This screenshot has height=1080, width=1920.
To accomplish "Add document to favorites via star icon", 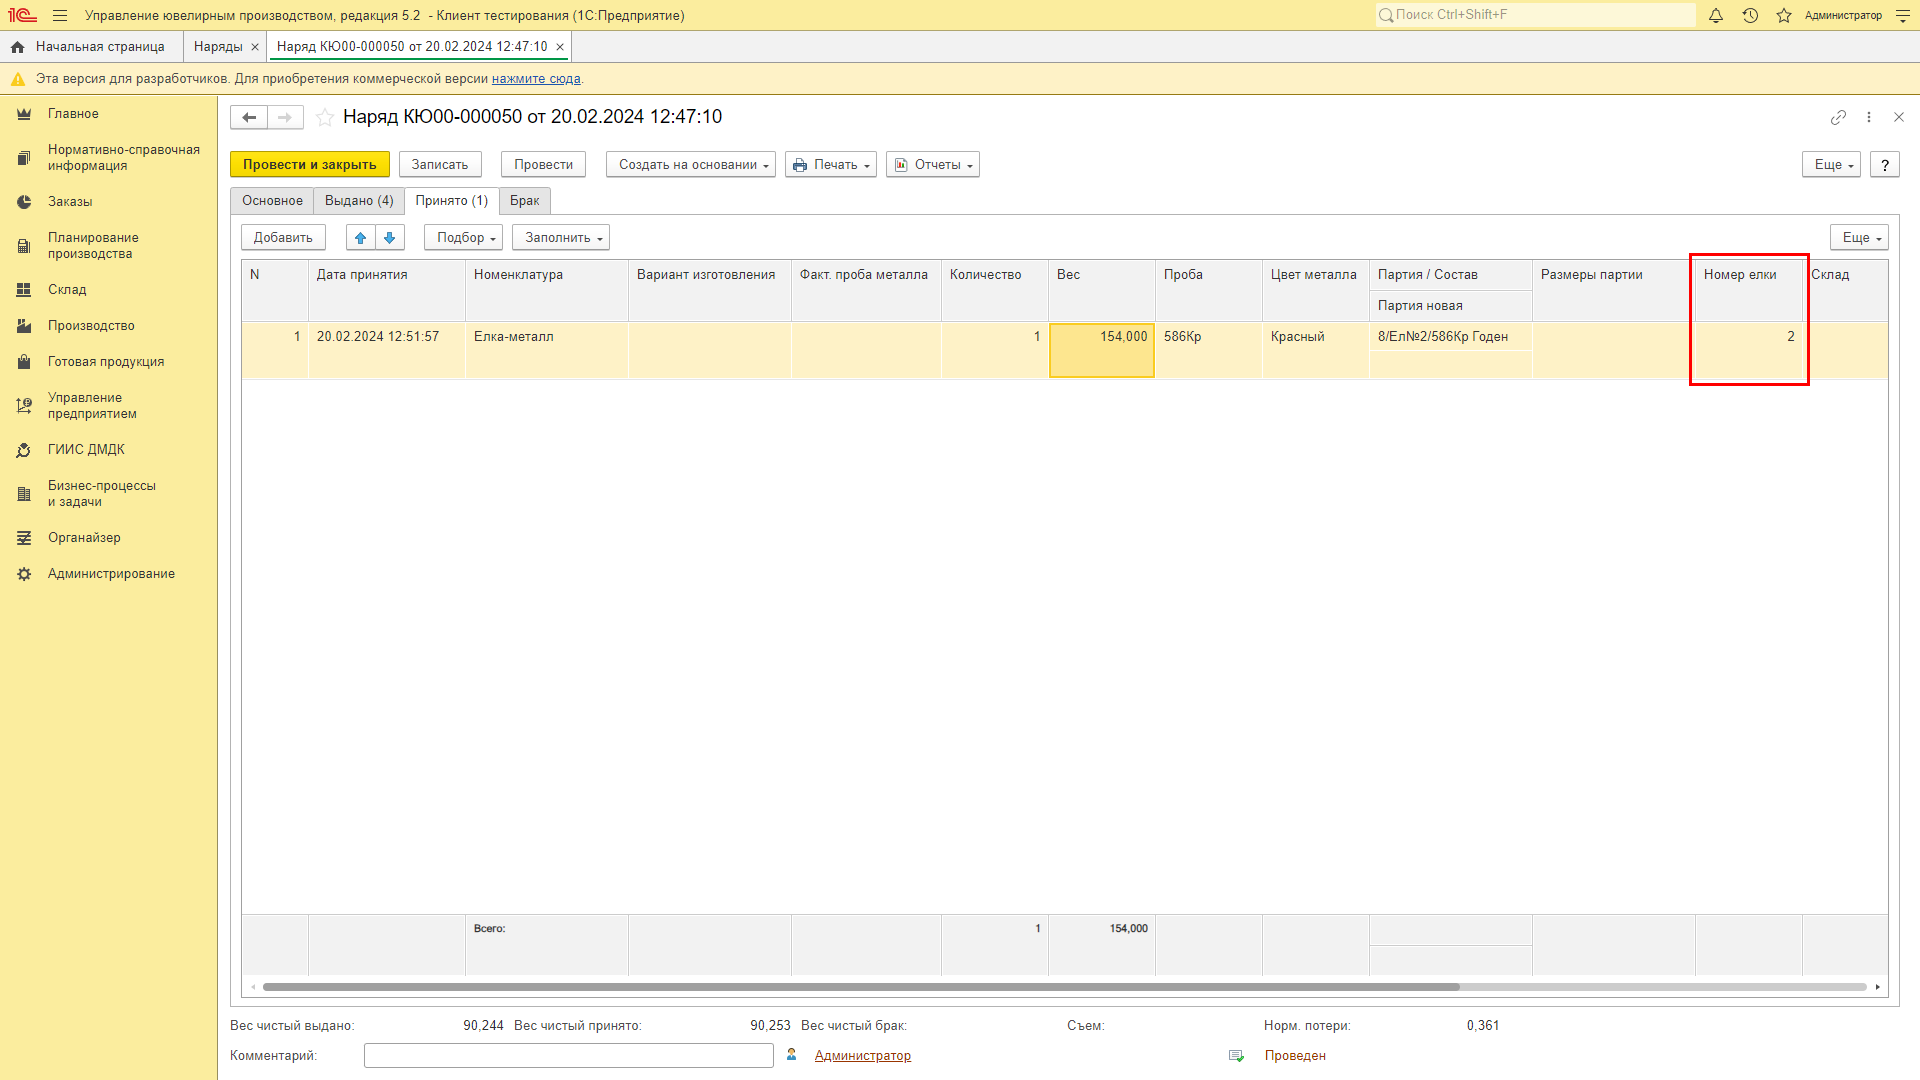I will (325, 117).
